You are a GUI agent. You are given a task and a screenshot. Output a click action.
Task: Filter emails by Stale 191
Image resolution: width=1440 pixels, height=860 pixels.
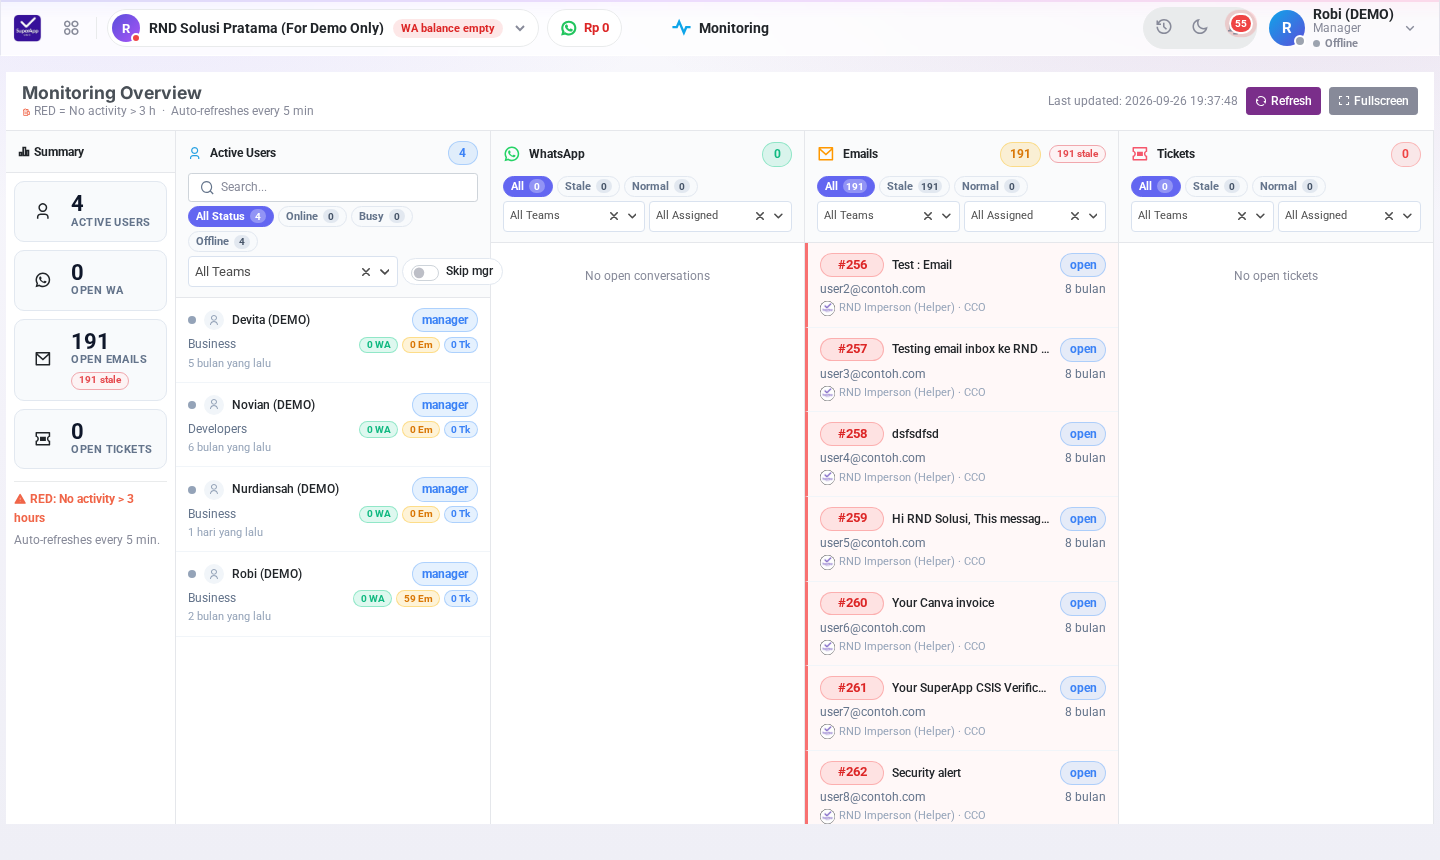pyautogui.click(x=913, y=186)
